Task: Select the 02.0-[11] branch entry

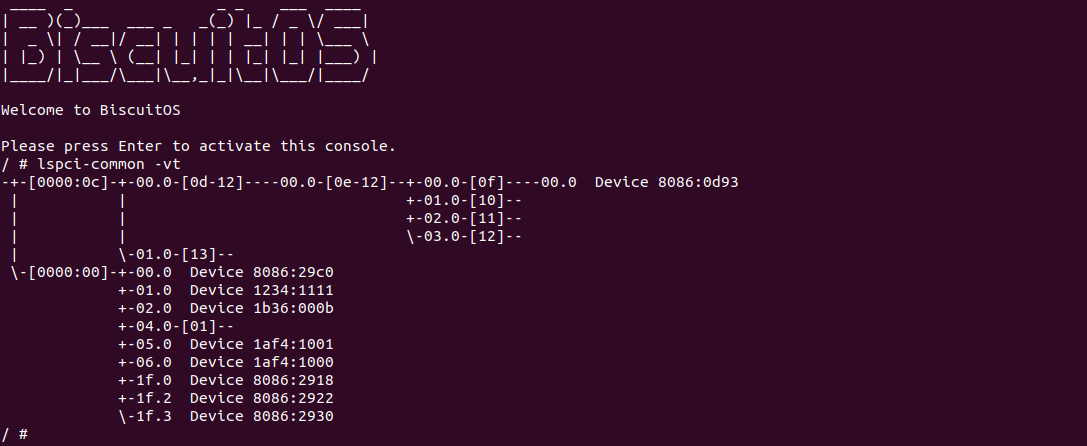Action: 467,217
